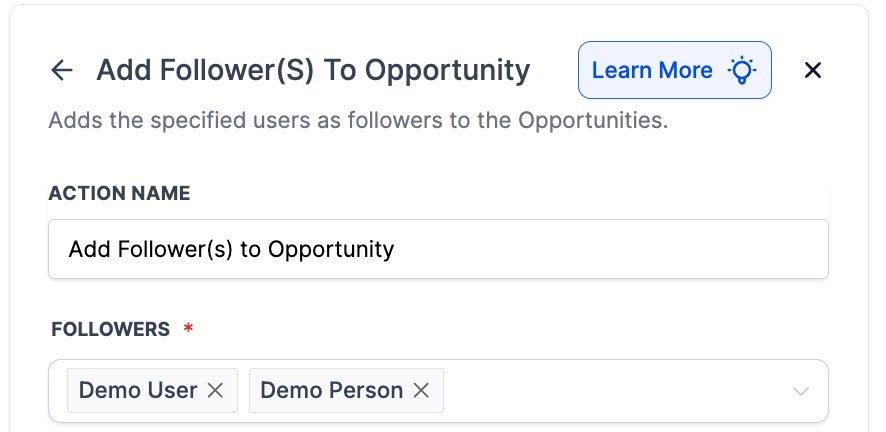
Task: Click the FOLLOWERS field label
Action: [x=110, y=329]
